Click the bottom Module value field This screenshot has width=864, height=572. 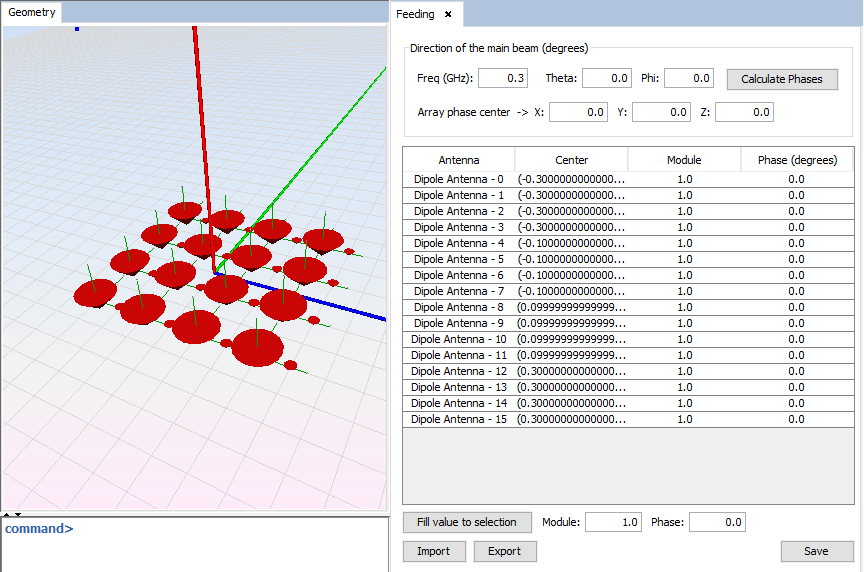[613, 522]
